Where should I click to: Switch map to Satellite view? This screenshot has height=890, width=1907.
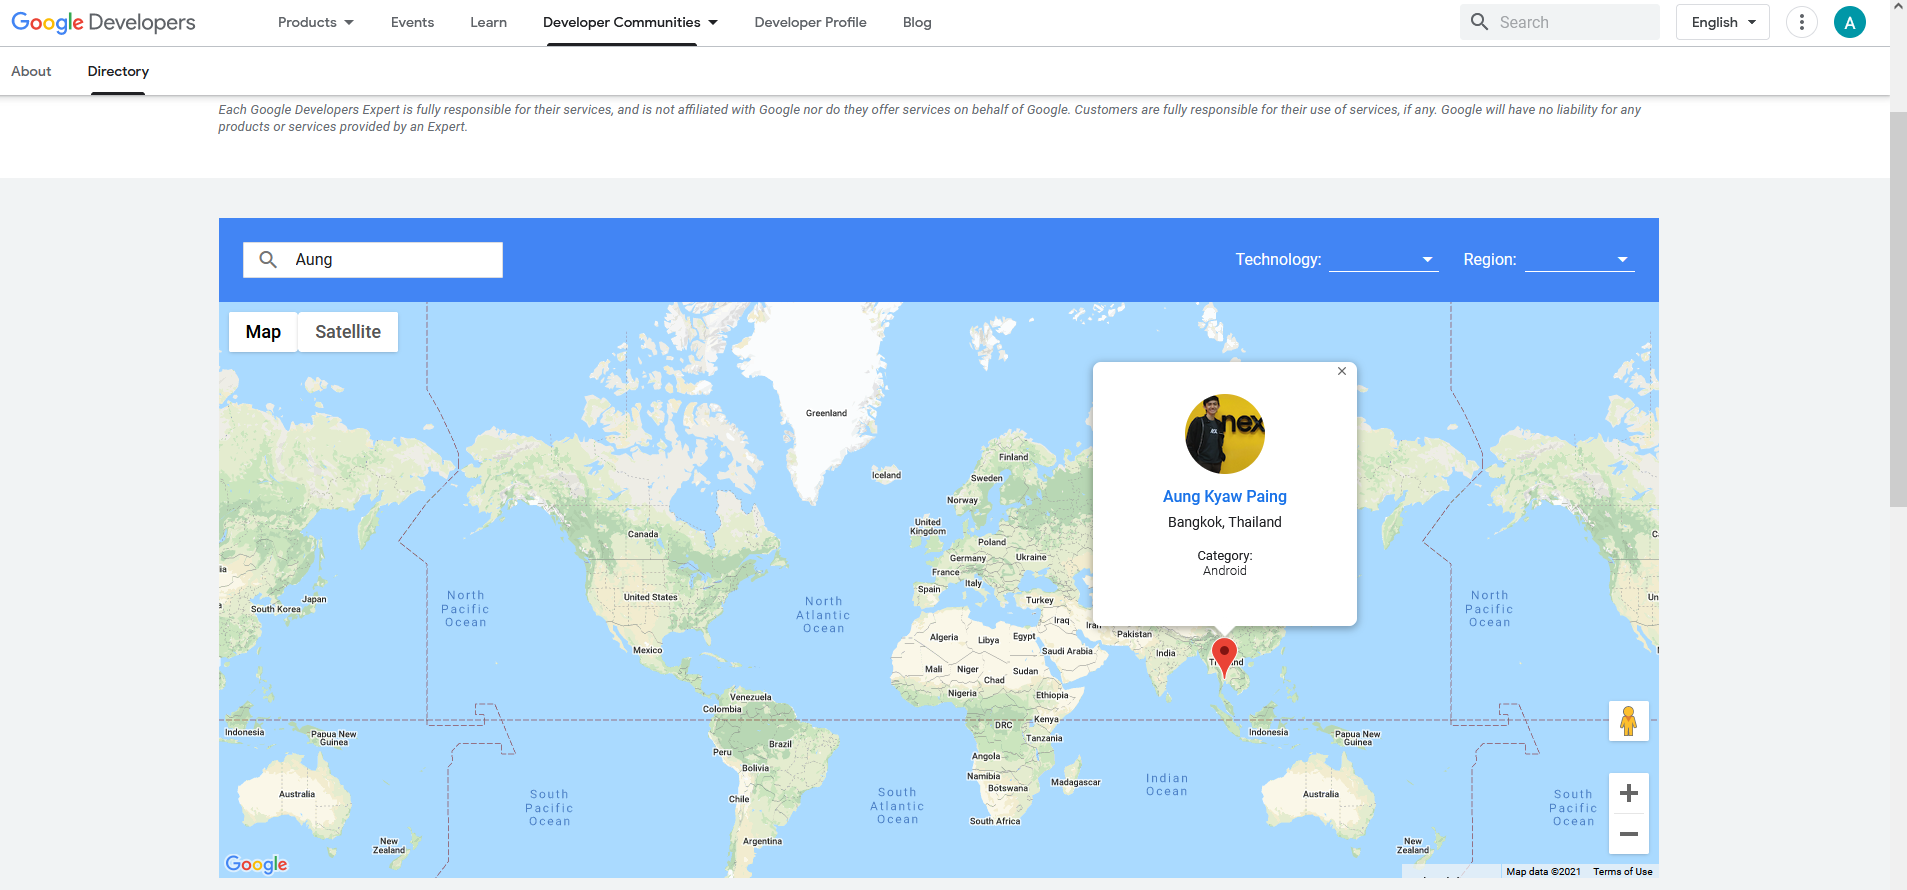pos(348,332)
